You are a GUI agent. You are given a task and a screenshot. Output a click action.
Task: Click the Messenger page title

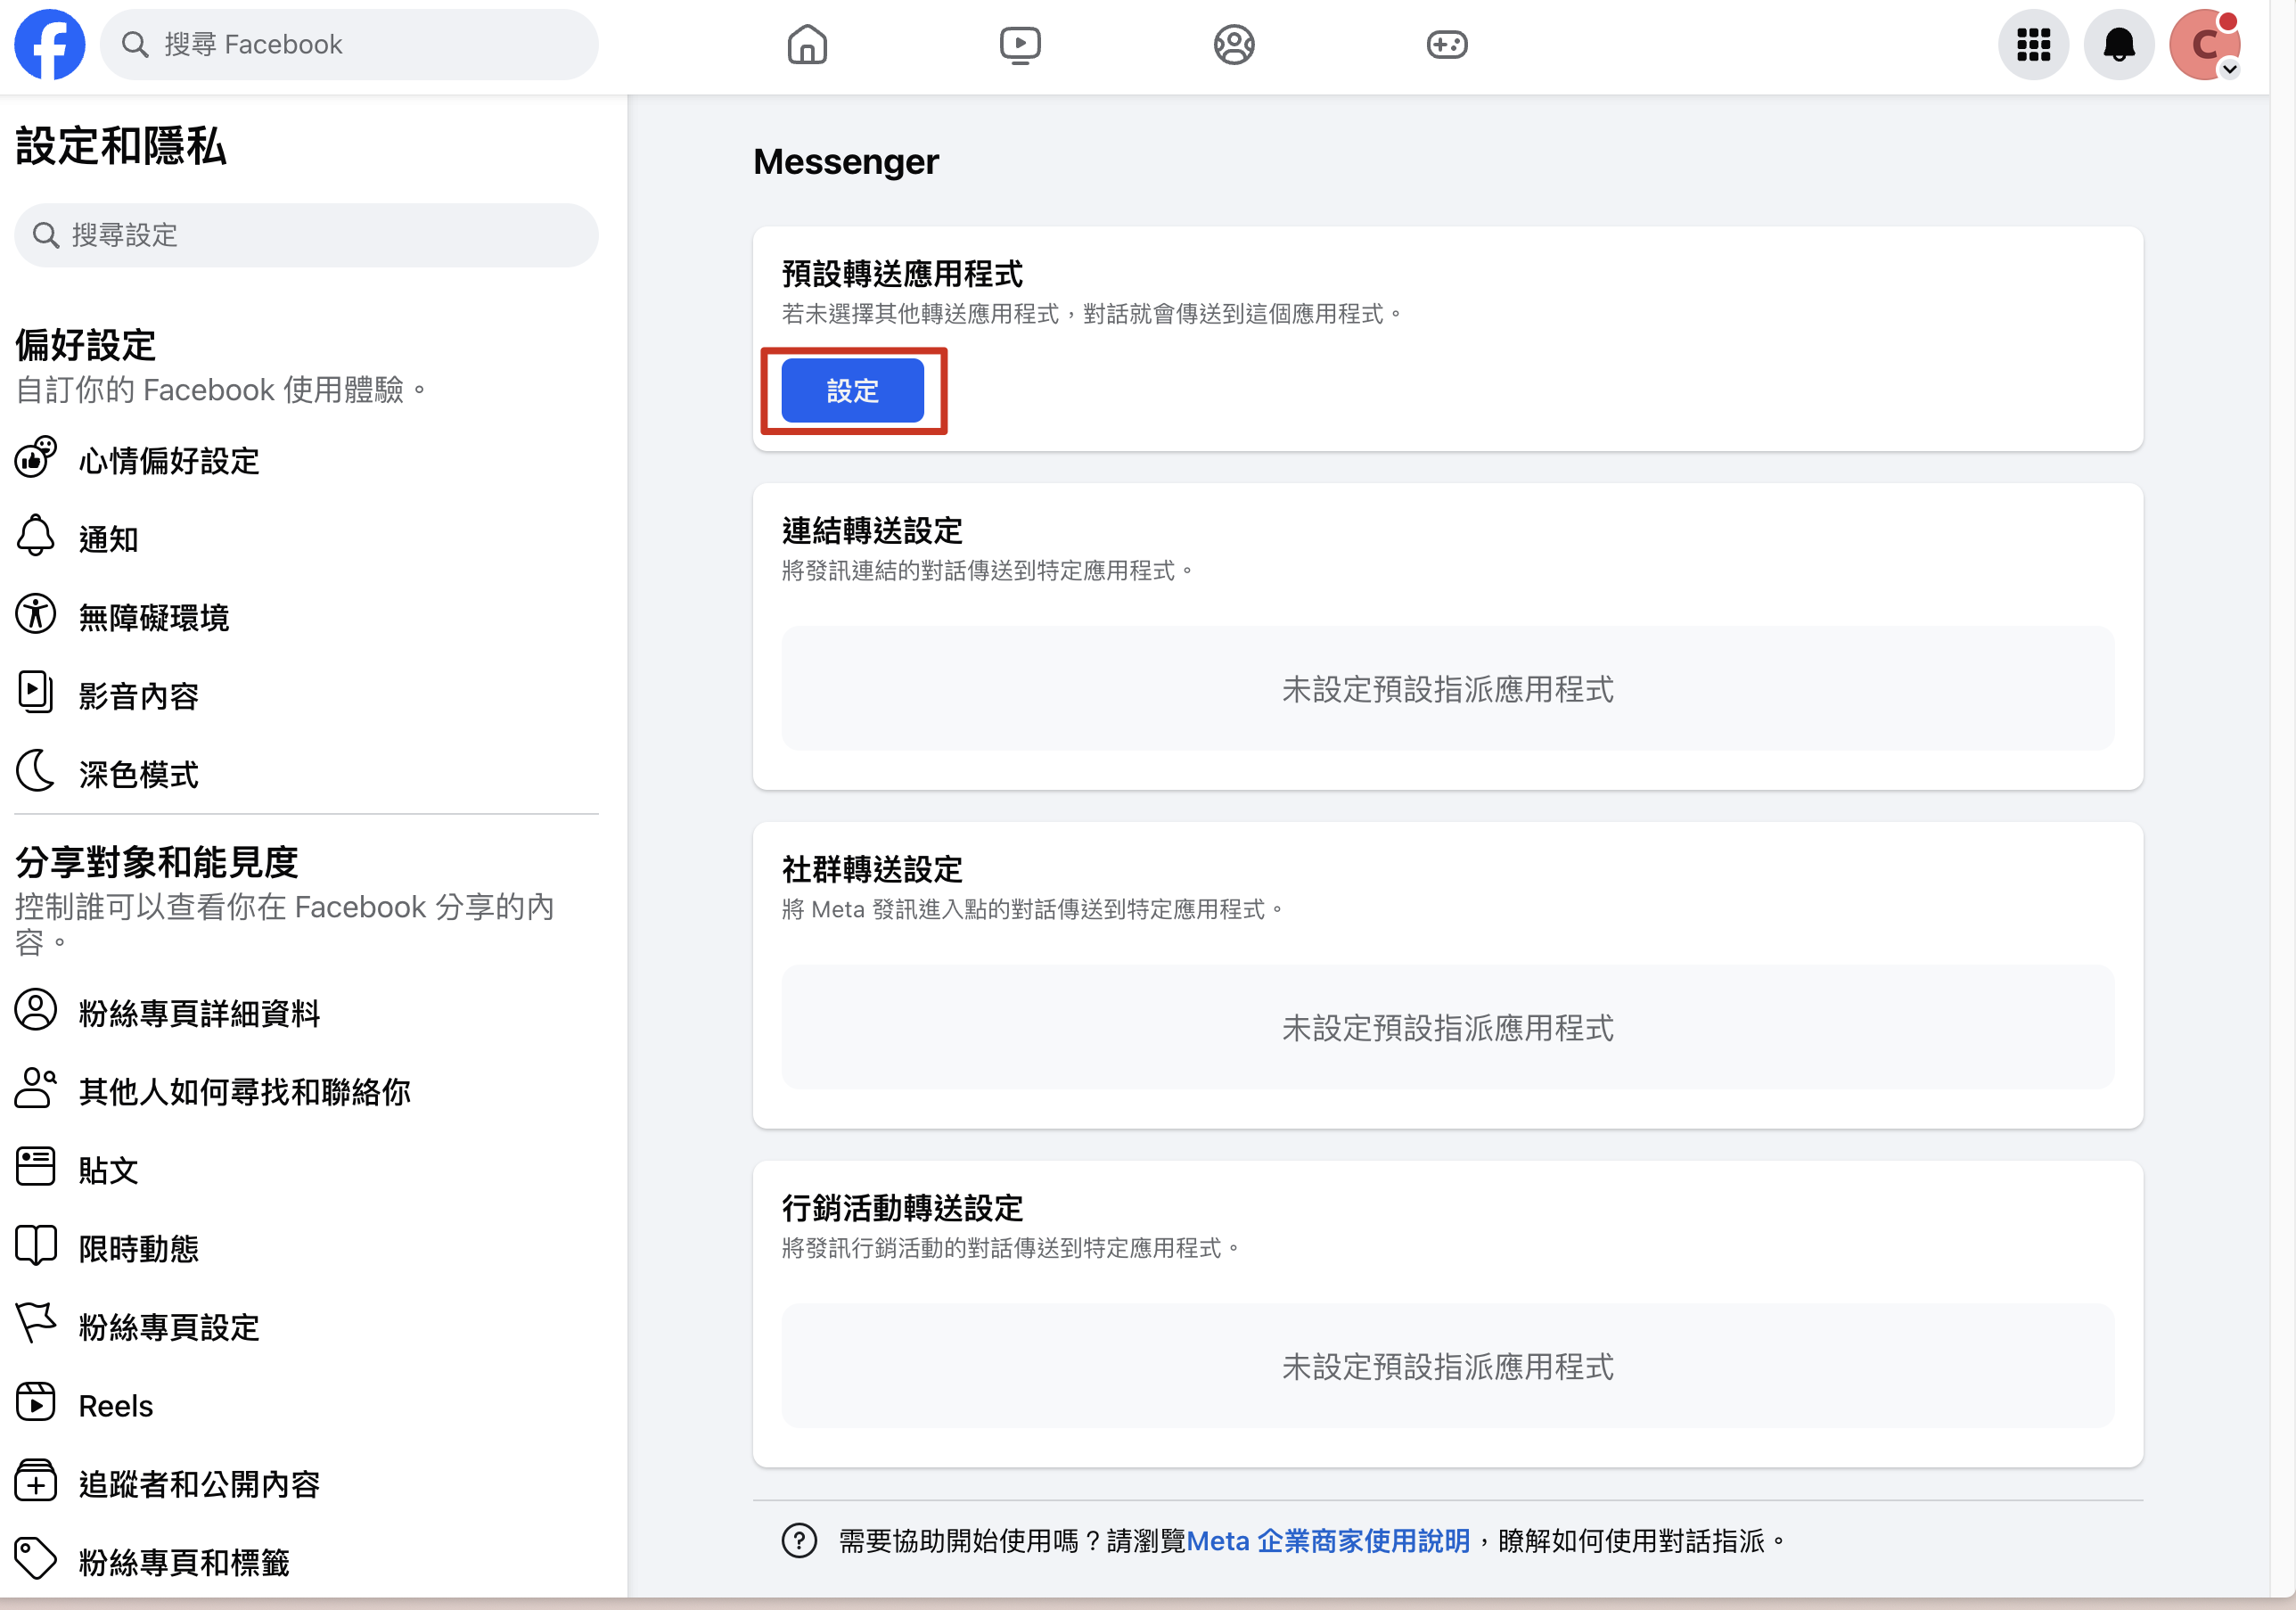click(x=846, y=162)
